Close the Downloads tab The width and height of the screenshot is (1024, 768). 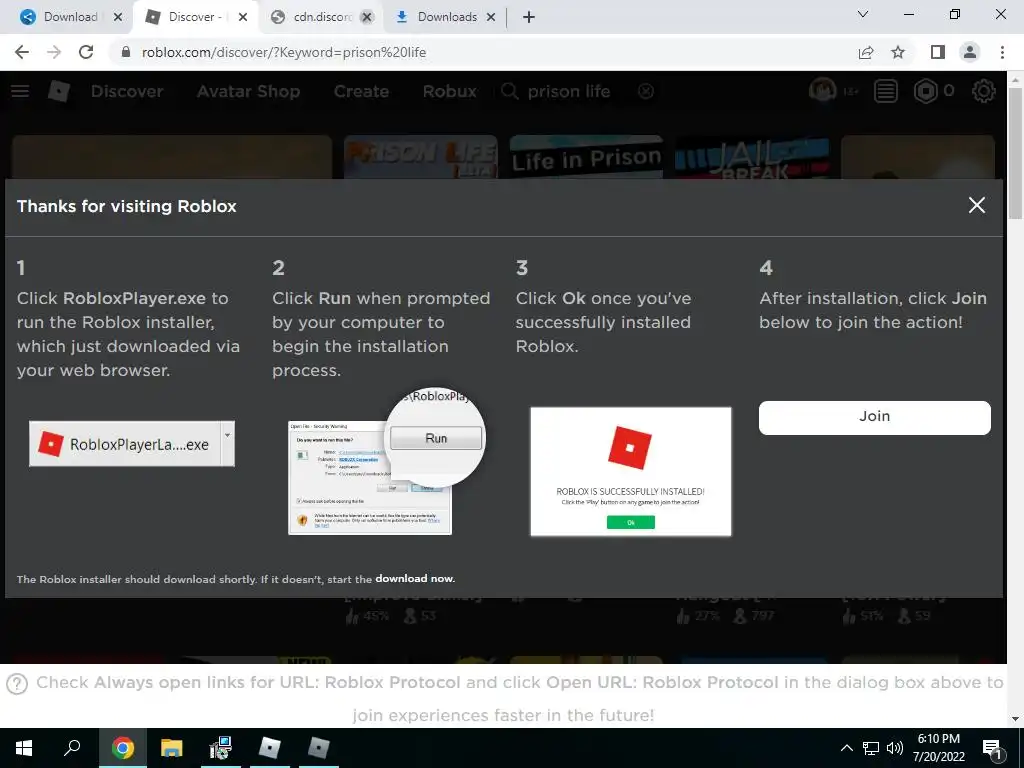tap(491, 17)
